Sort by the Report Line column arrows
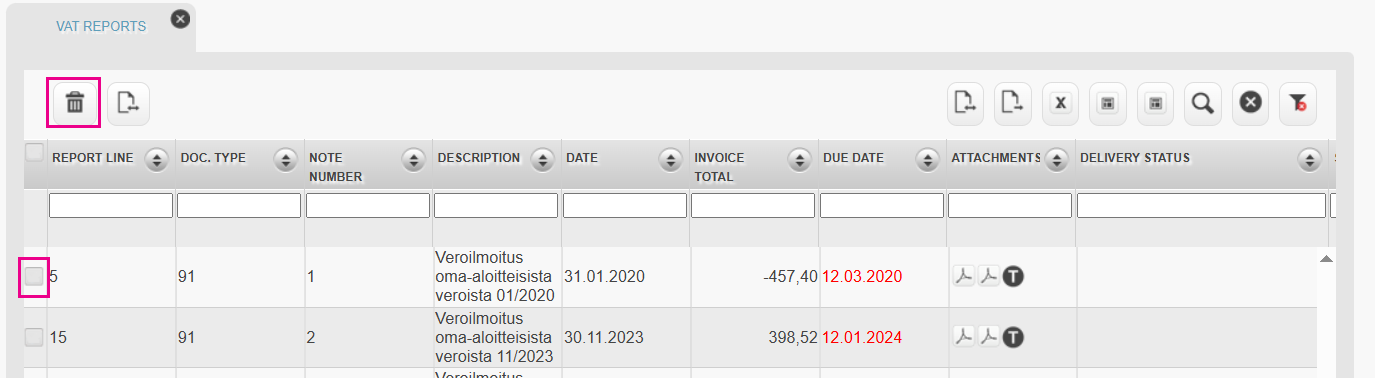This screenshot has height=378, width=1375. click(155, 159)
